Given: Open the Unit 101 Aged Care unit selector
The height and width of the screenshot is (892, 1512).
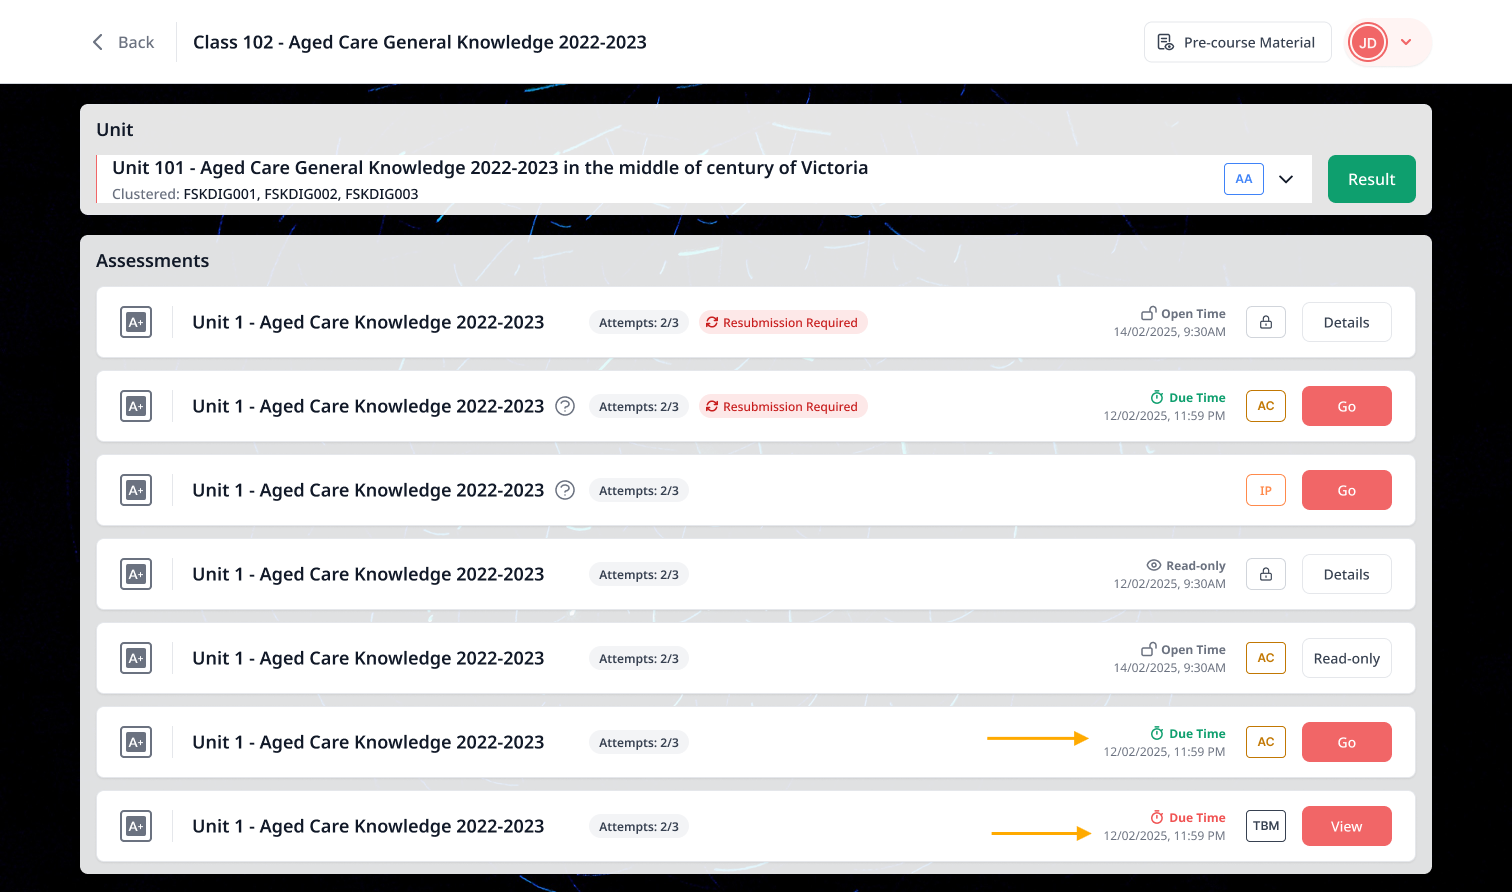Looking at the screenshot, I should pos(704,179).
